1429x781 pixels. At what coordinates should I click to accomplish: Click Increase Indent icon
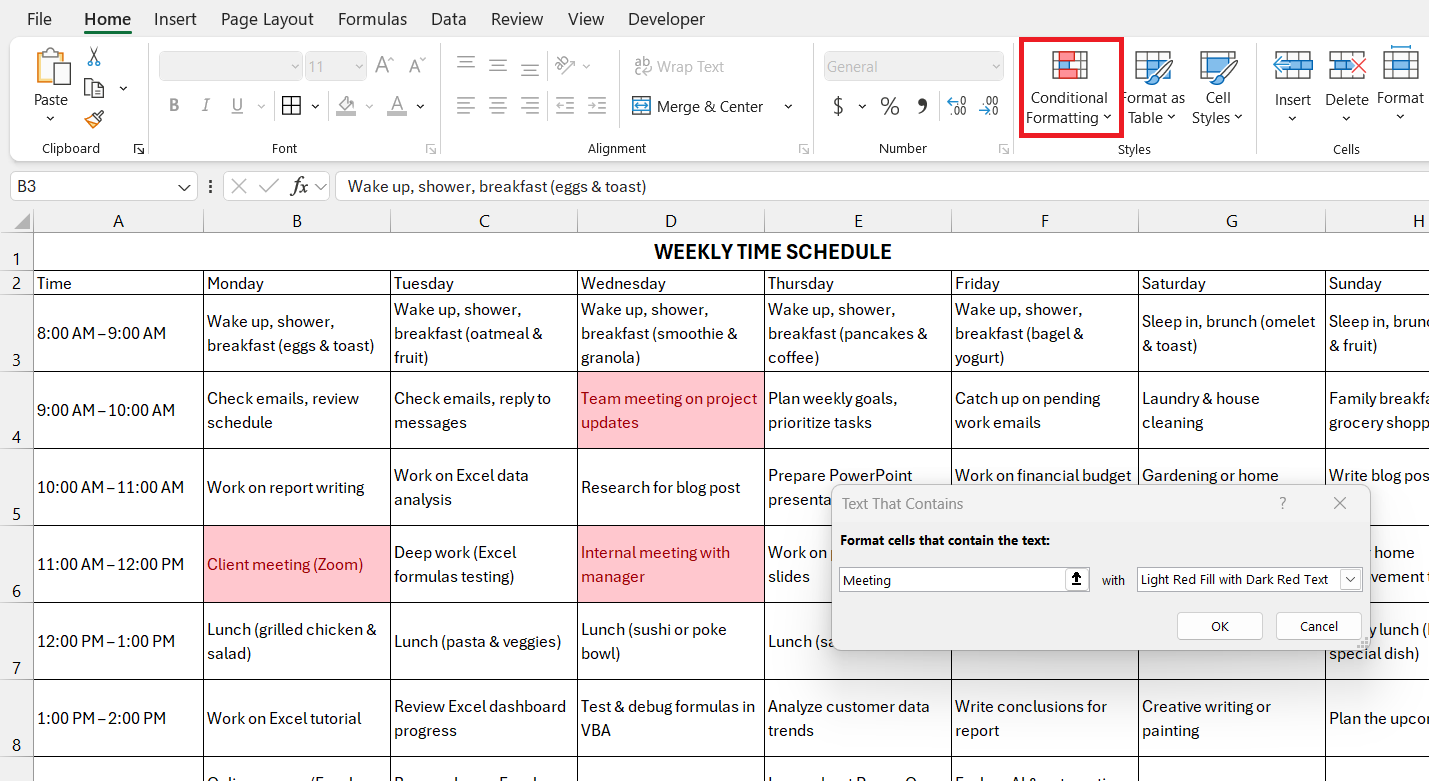pos(597,105)
